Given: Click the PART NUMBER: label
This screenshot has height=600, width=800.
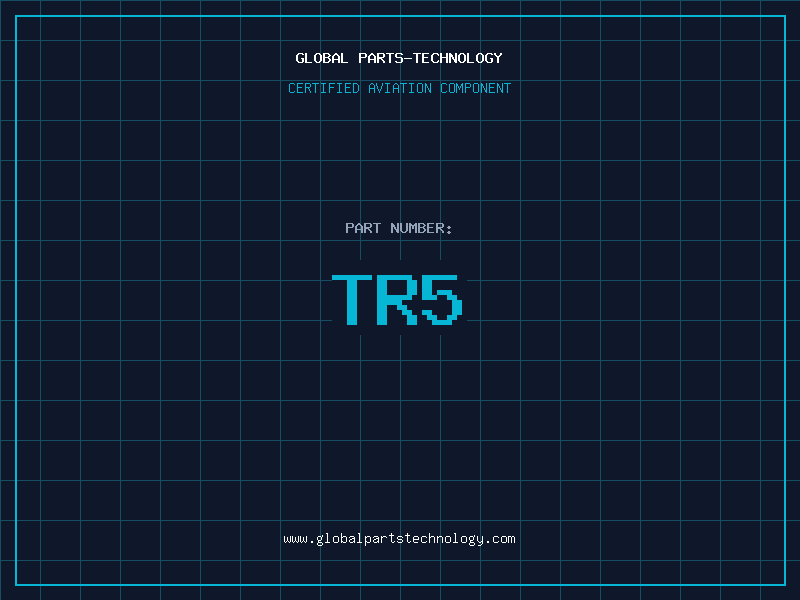Looking at the screenshot, I should click(399, 228).
